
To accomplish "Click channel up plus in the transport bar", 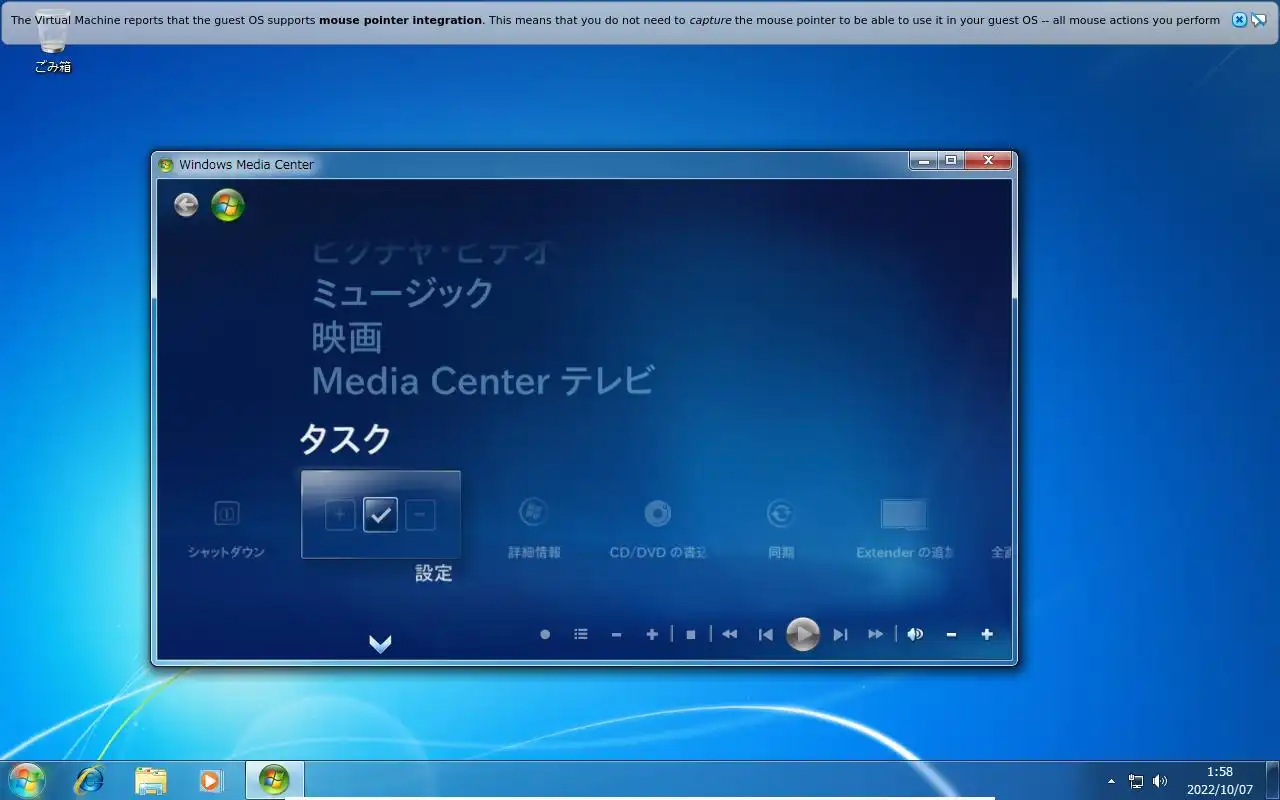I will [652, 634].
